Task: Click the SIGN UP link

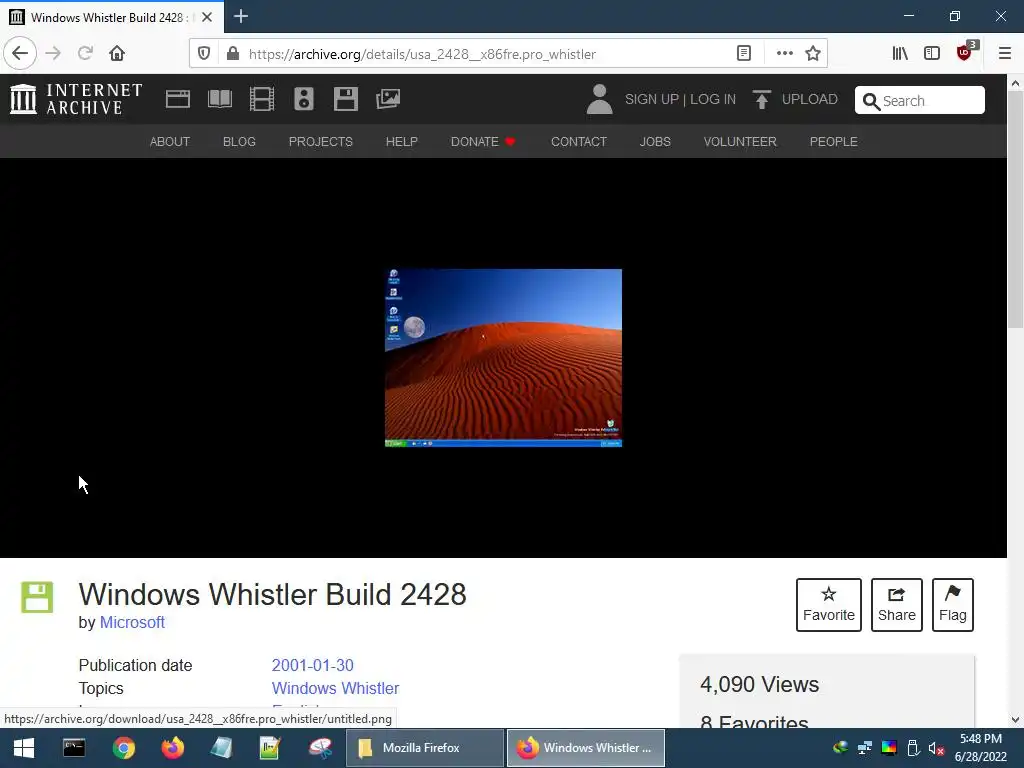Action: [652, 99]
